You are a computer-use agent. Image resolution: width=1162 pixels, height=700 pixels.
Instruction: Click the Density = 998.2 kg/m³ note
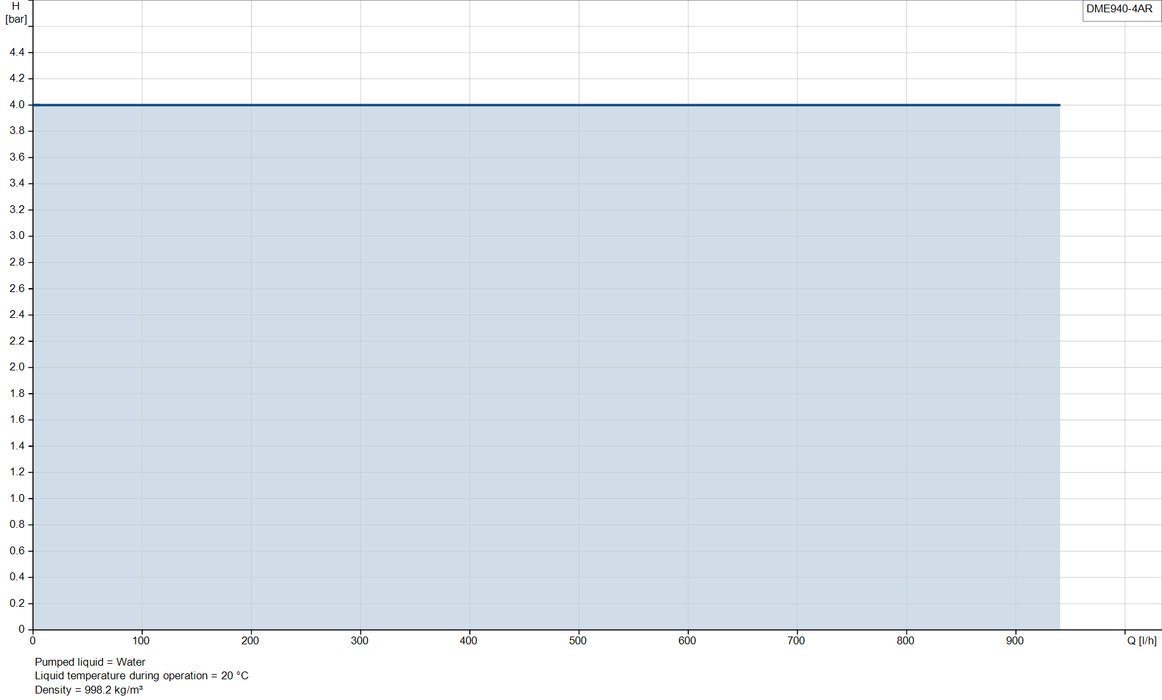pyautogui.click(x=88, y=690)
